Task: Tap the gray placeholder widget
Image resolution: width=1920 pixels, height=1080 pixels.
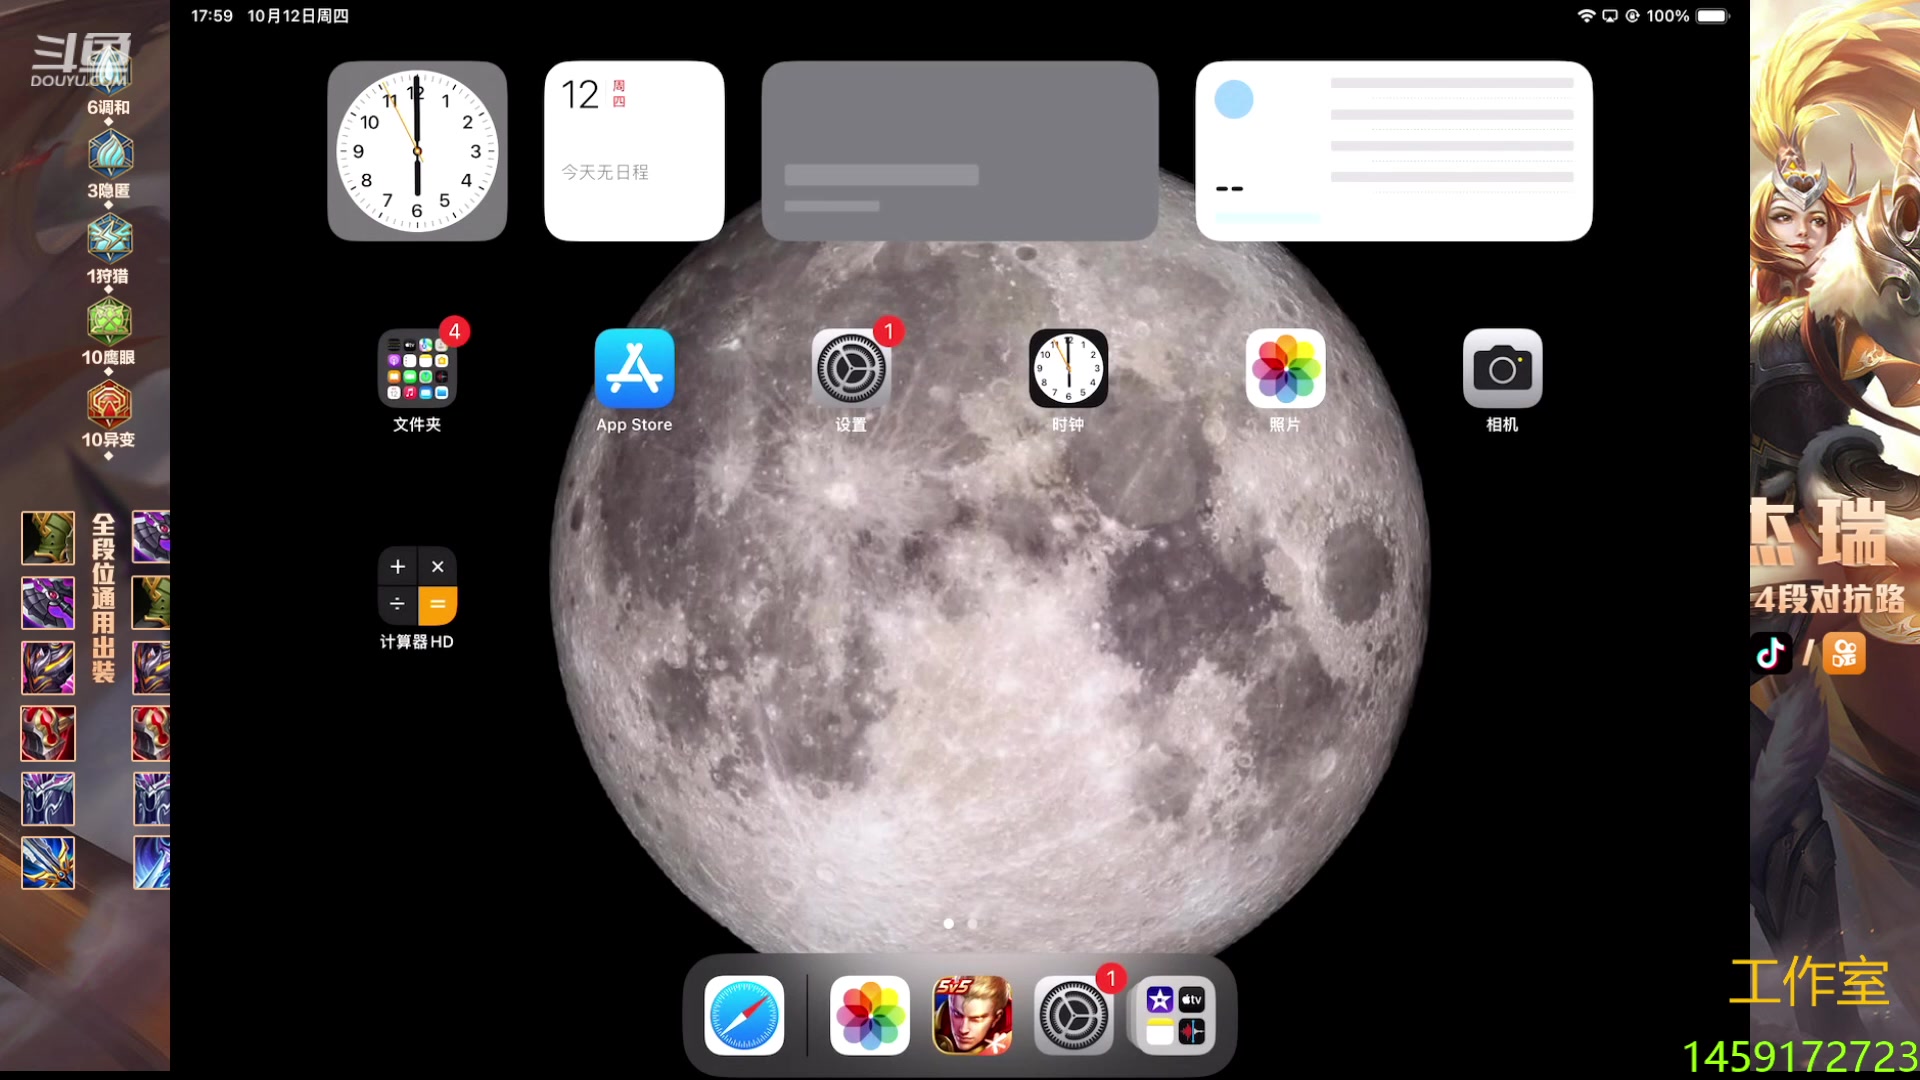Action: pyautogui.click(x=960, y=151)
